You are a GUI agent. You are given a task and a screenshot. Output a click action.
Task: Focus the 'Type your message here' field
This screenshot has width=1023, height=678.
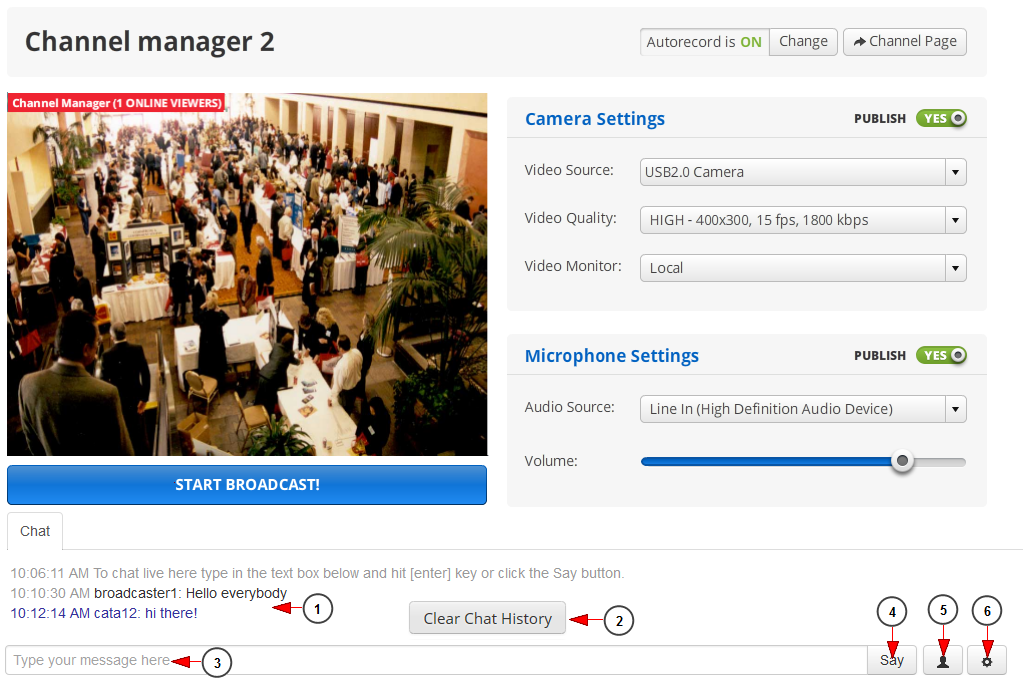tap(436, 660)
